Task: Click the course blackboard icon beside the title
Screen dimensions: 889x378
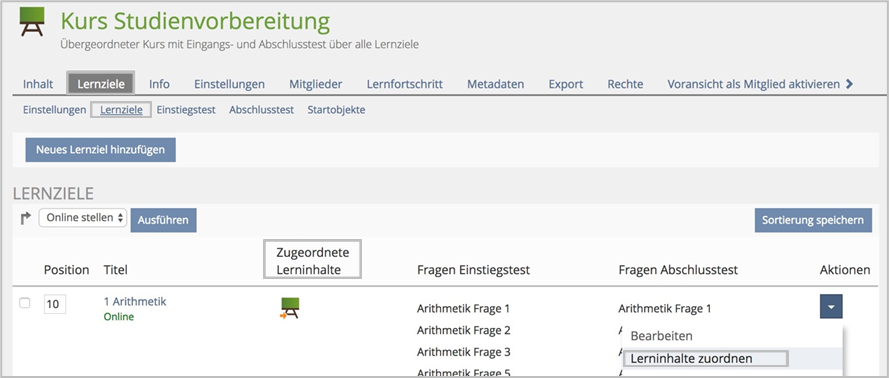Action: coord(32,22)
